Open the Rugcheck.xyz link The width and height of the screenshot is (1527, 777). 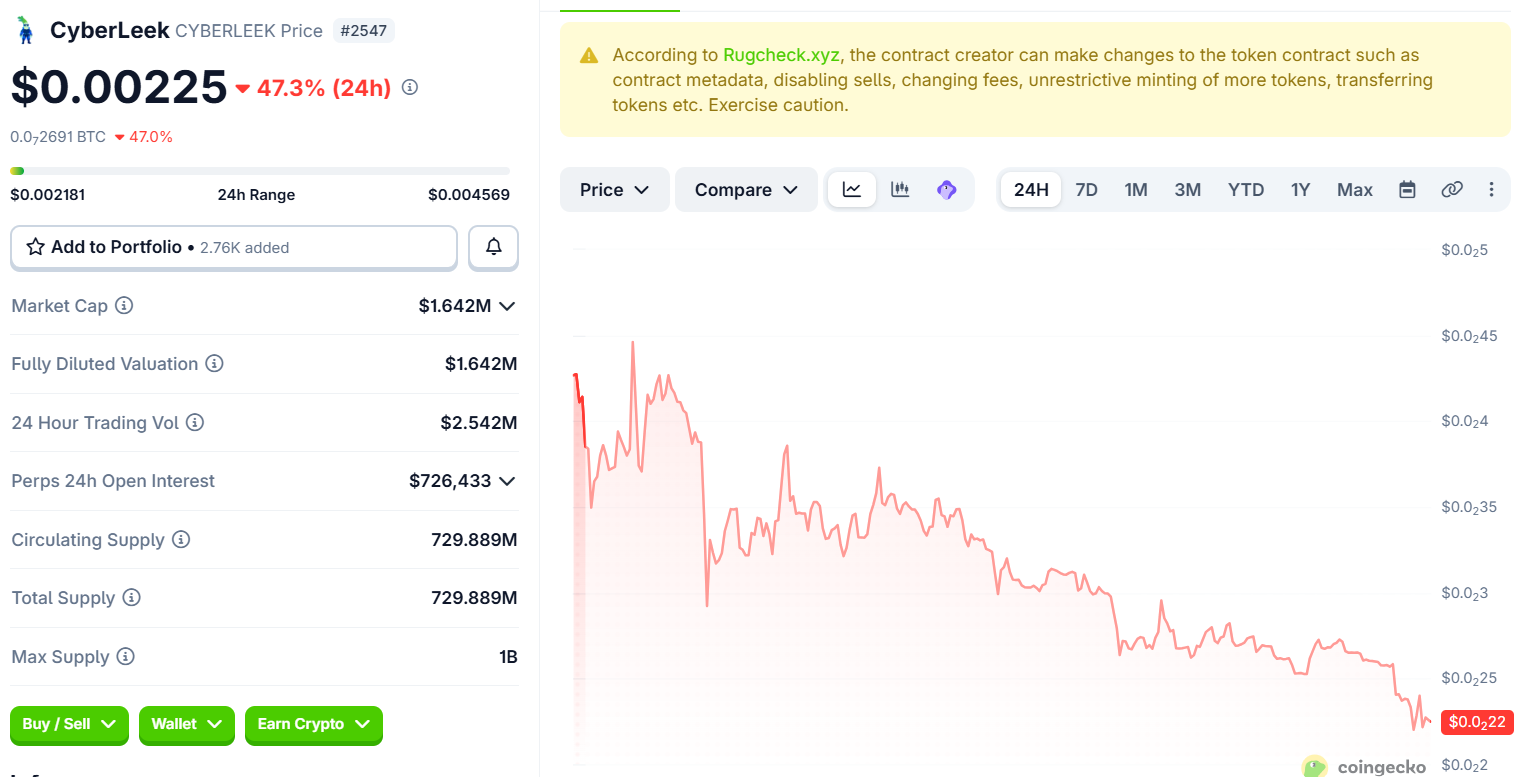781,55
